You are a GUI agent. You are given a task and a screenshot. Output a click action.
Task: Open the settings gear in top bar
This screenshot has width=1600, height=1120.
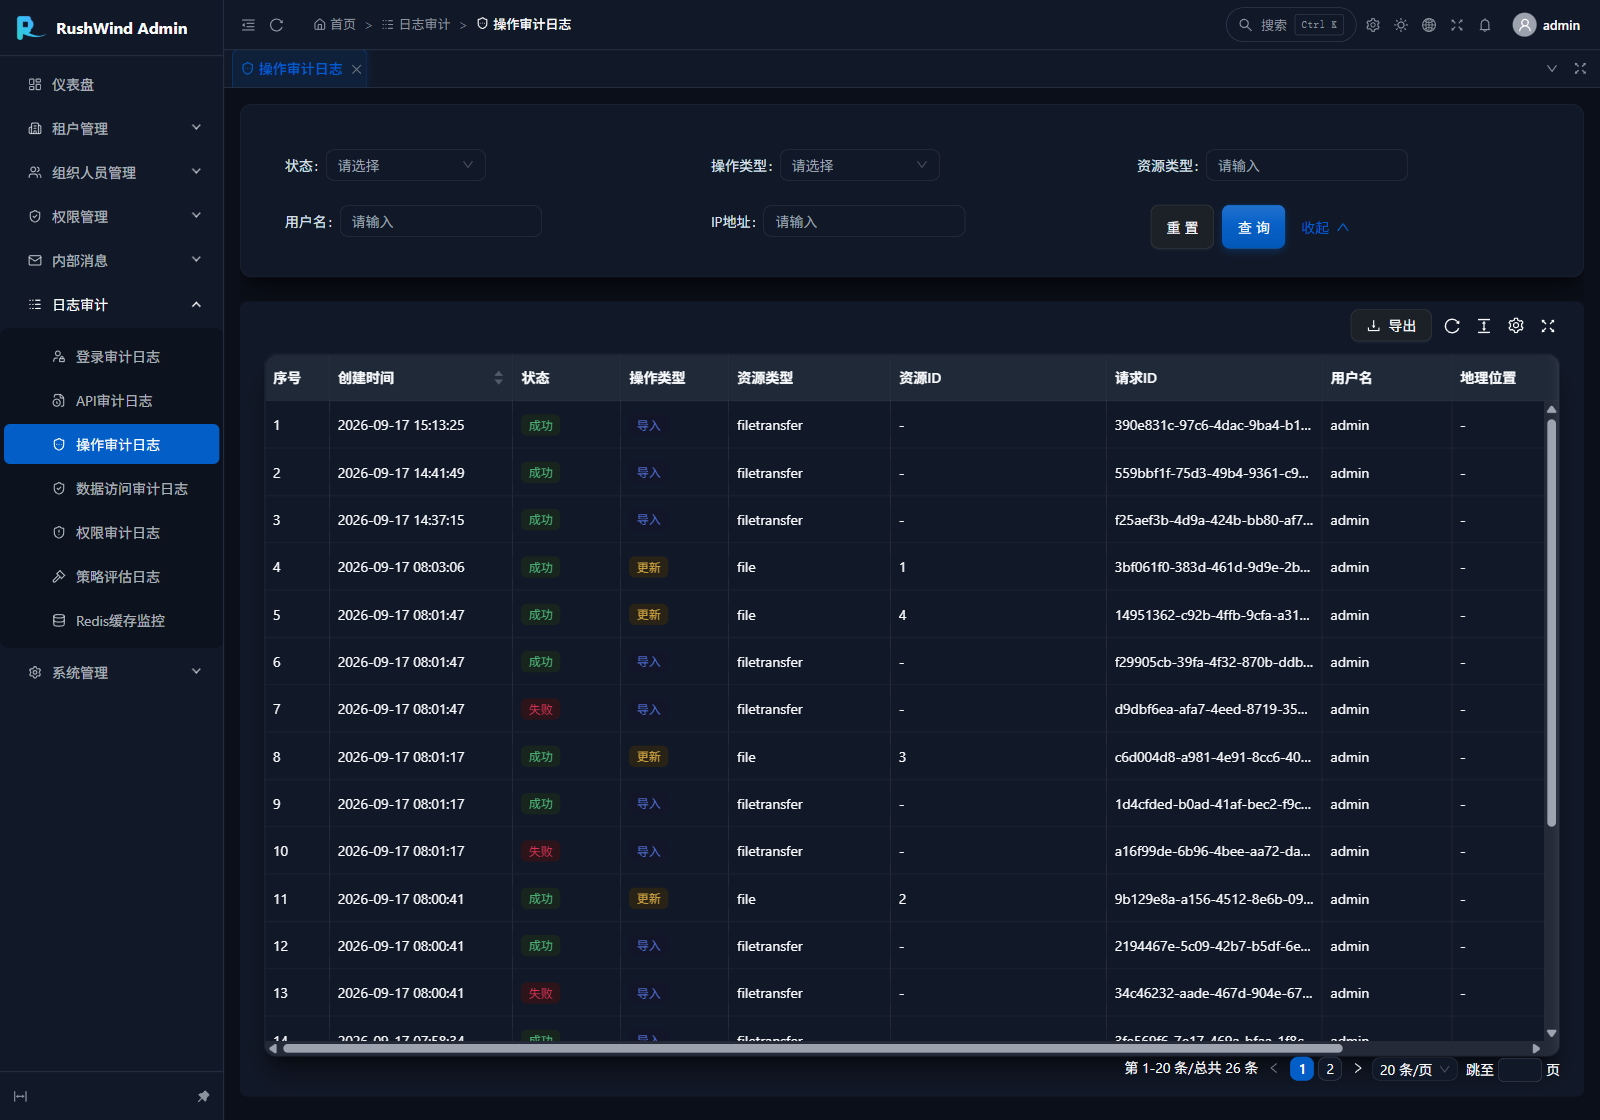coord(1373,25)
